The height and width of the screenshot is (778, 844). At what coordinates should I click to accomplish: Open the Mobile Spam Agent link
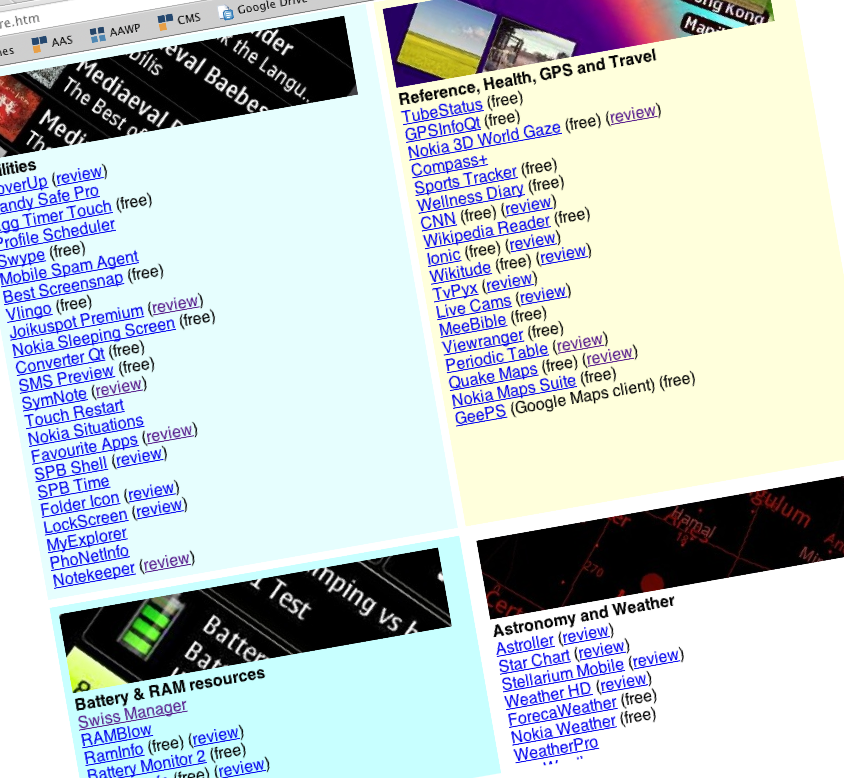[x=69, y=269]
